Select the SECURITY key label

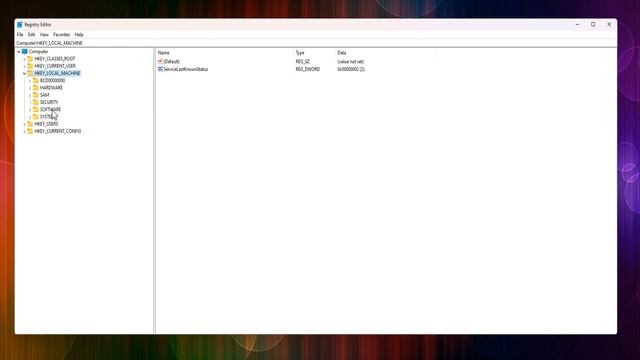click(49, 102)
